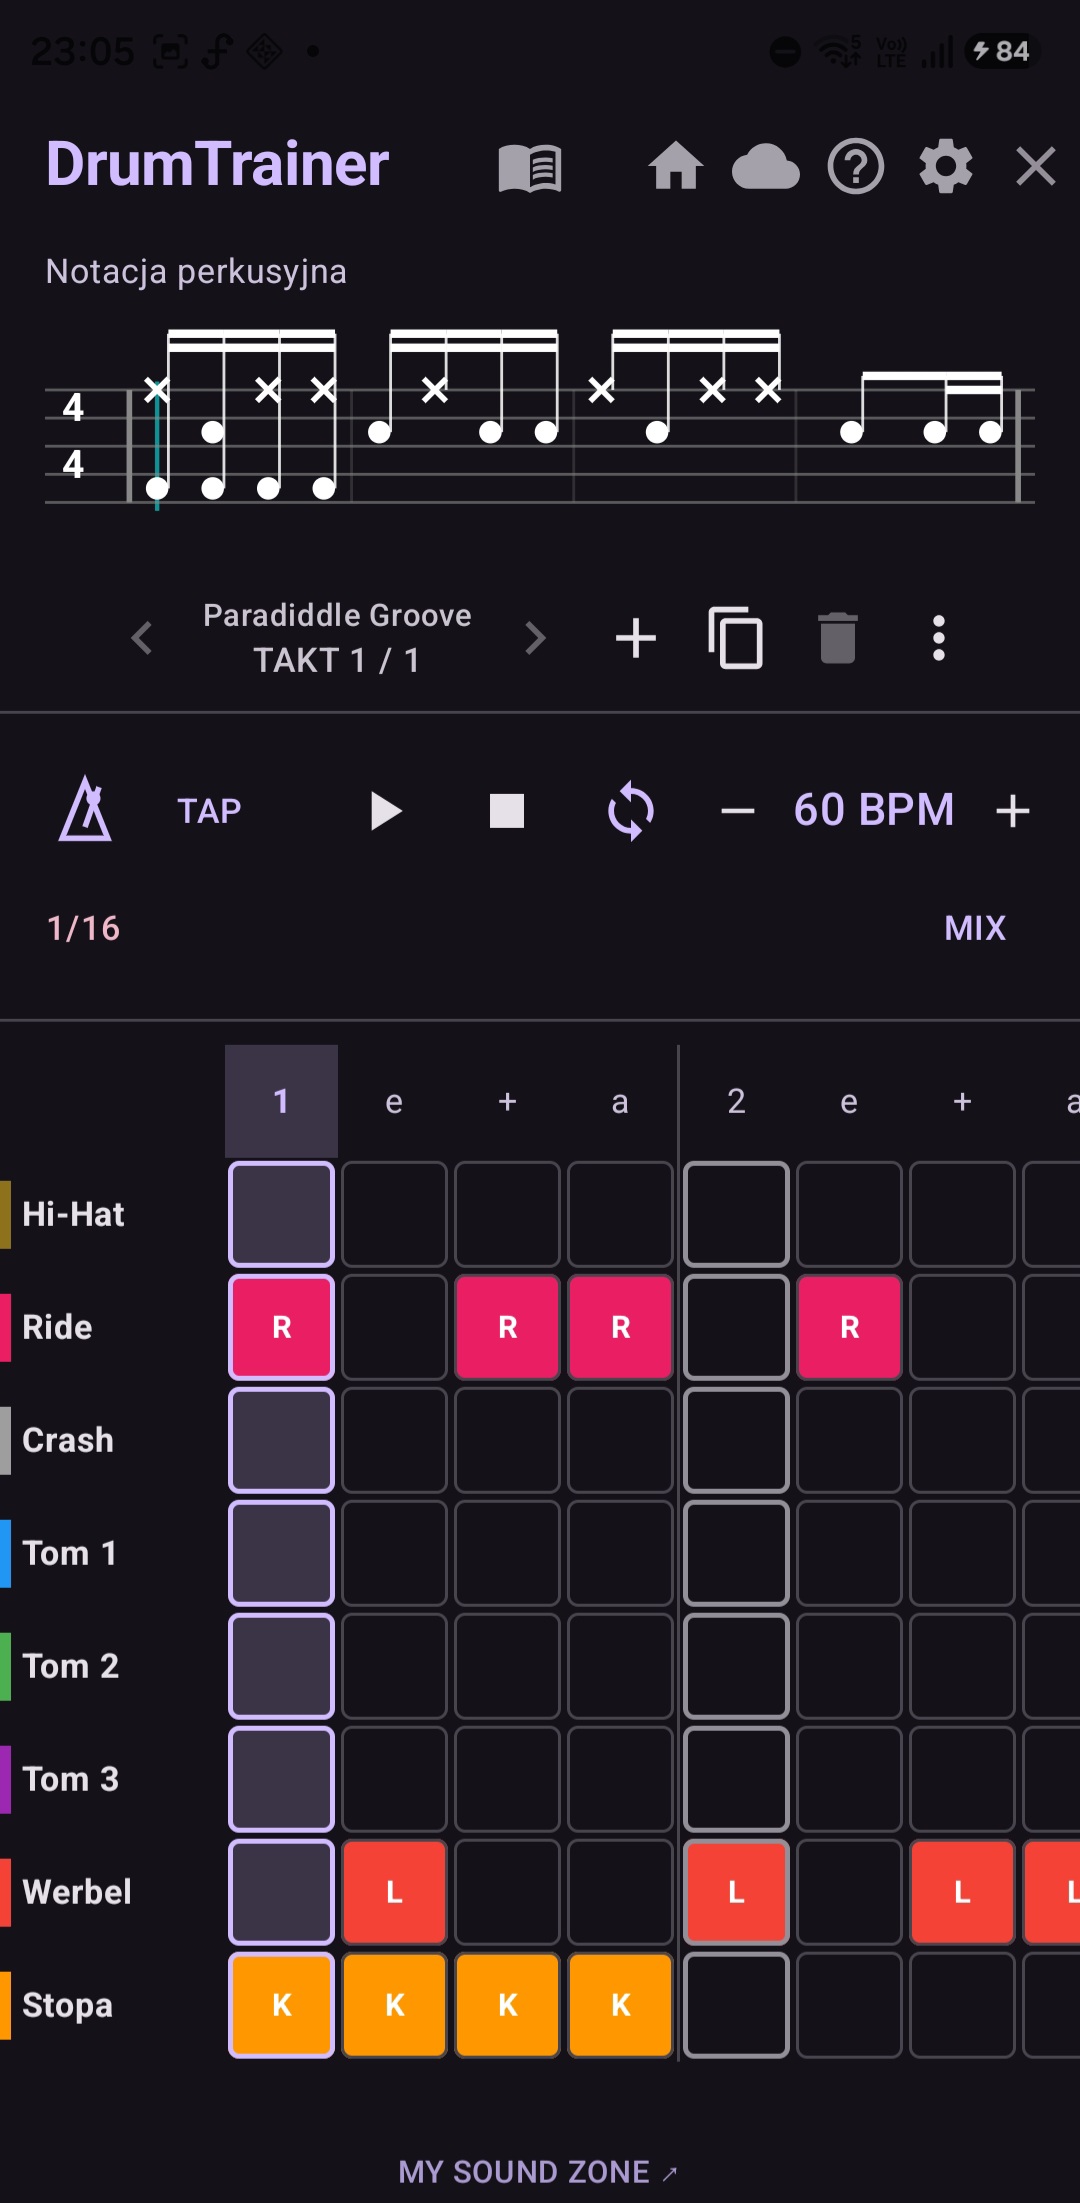Select the Tom 3 instrument row label
The height and width of the screenshot is (2203, 1080).
pyautogui.click(x=71, y=1779)
